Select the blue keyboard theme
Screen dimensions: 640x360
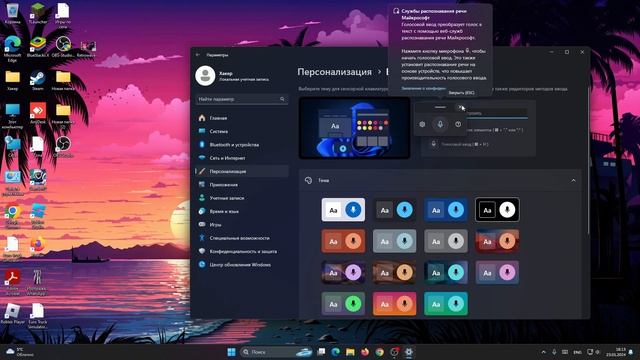pos(446,210)
